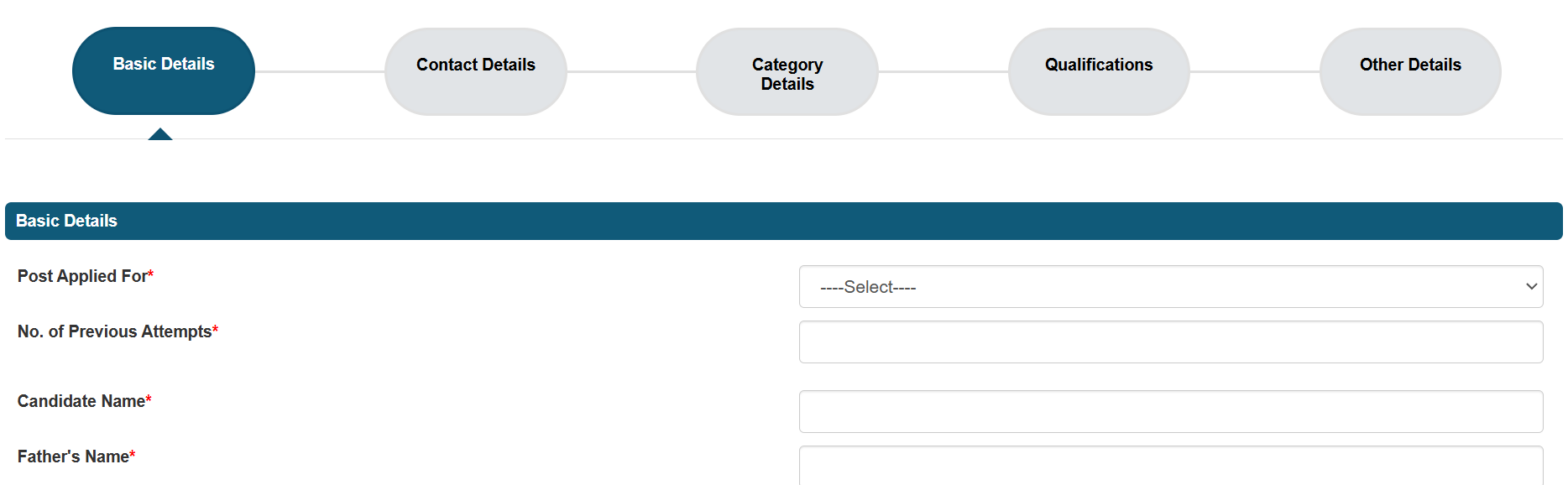This screenshot has height=485, width=1568.
Task: Click into the Candidate Name text box
Action: (1170, 412)
